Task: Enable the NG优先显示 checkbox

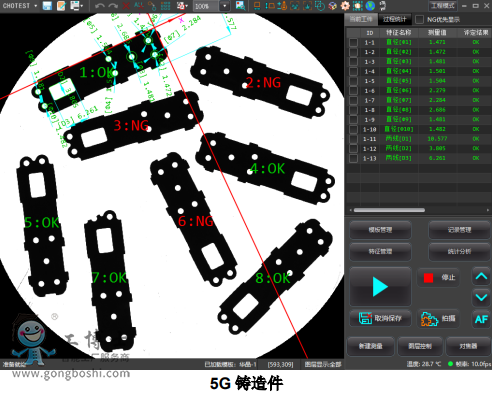Action: (x=419, y=20)
